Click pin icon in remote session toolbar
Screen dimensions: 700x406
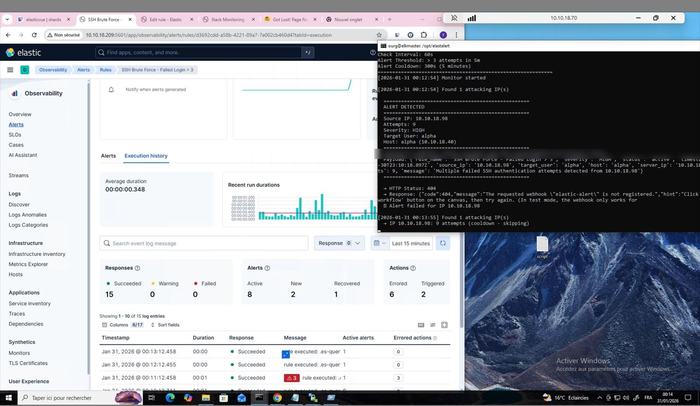[x=454, y=18]
